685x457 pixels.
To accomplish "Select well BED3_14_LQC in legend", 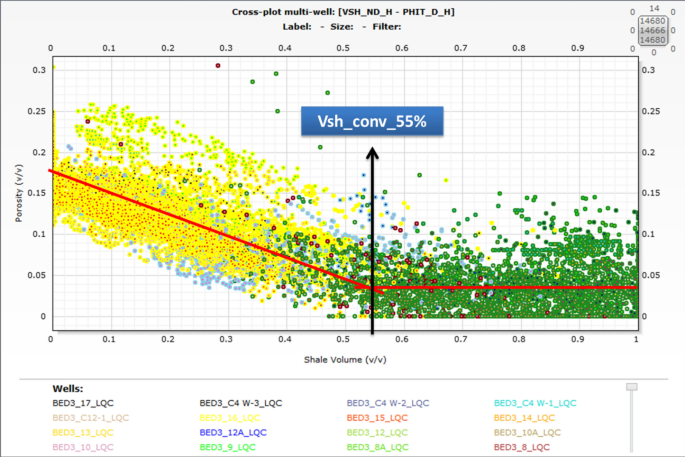I will (524, 418).
